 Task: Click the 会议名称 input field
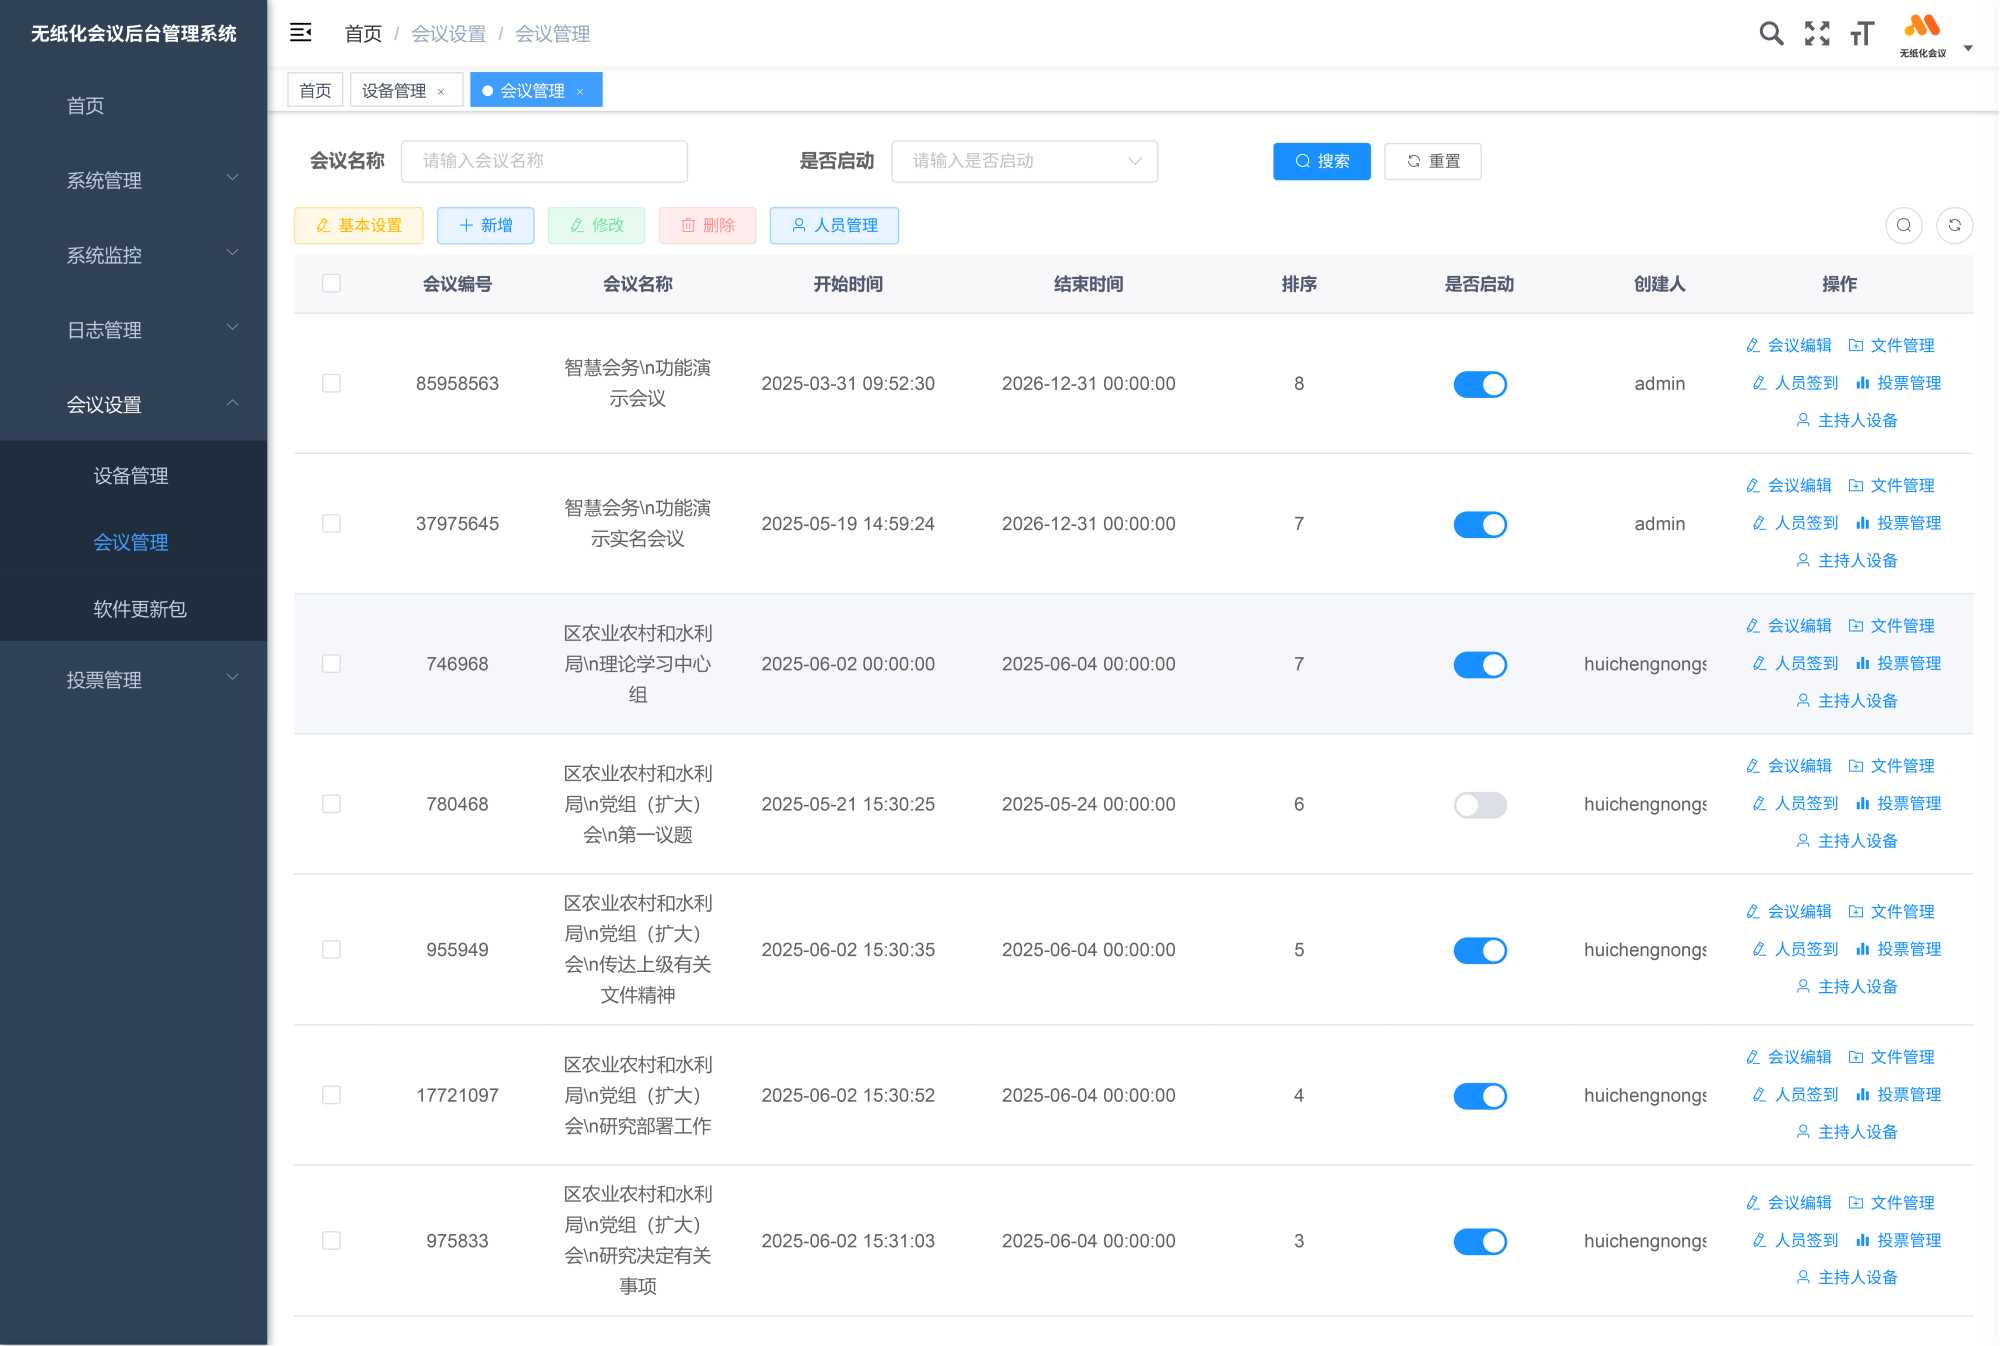coord(544,161)
